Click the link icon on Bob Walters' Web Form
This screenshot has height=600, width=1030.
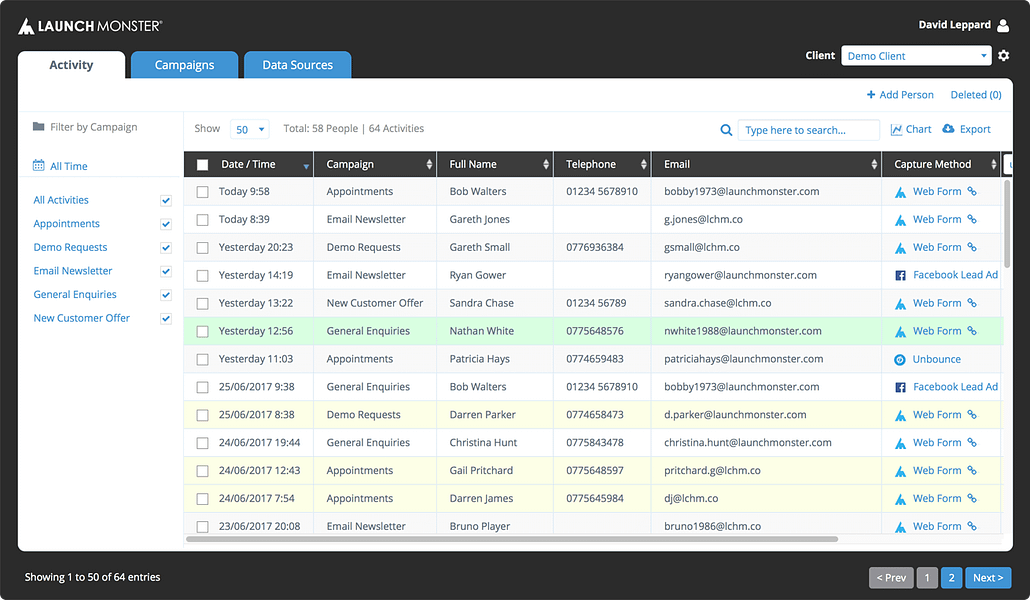tap(972, 191)
